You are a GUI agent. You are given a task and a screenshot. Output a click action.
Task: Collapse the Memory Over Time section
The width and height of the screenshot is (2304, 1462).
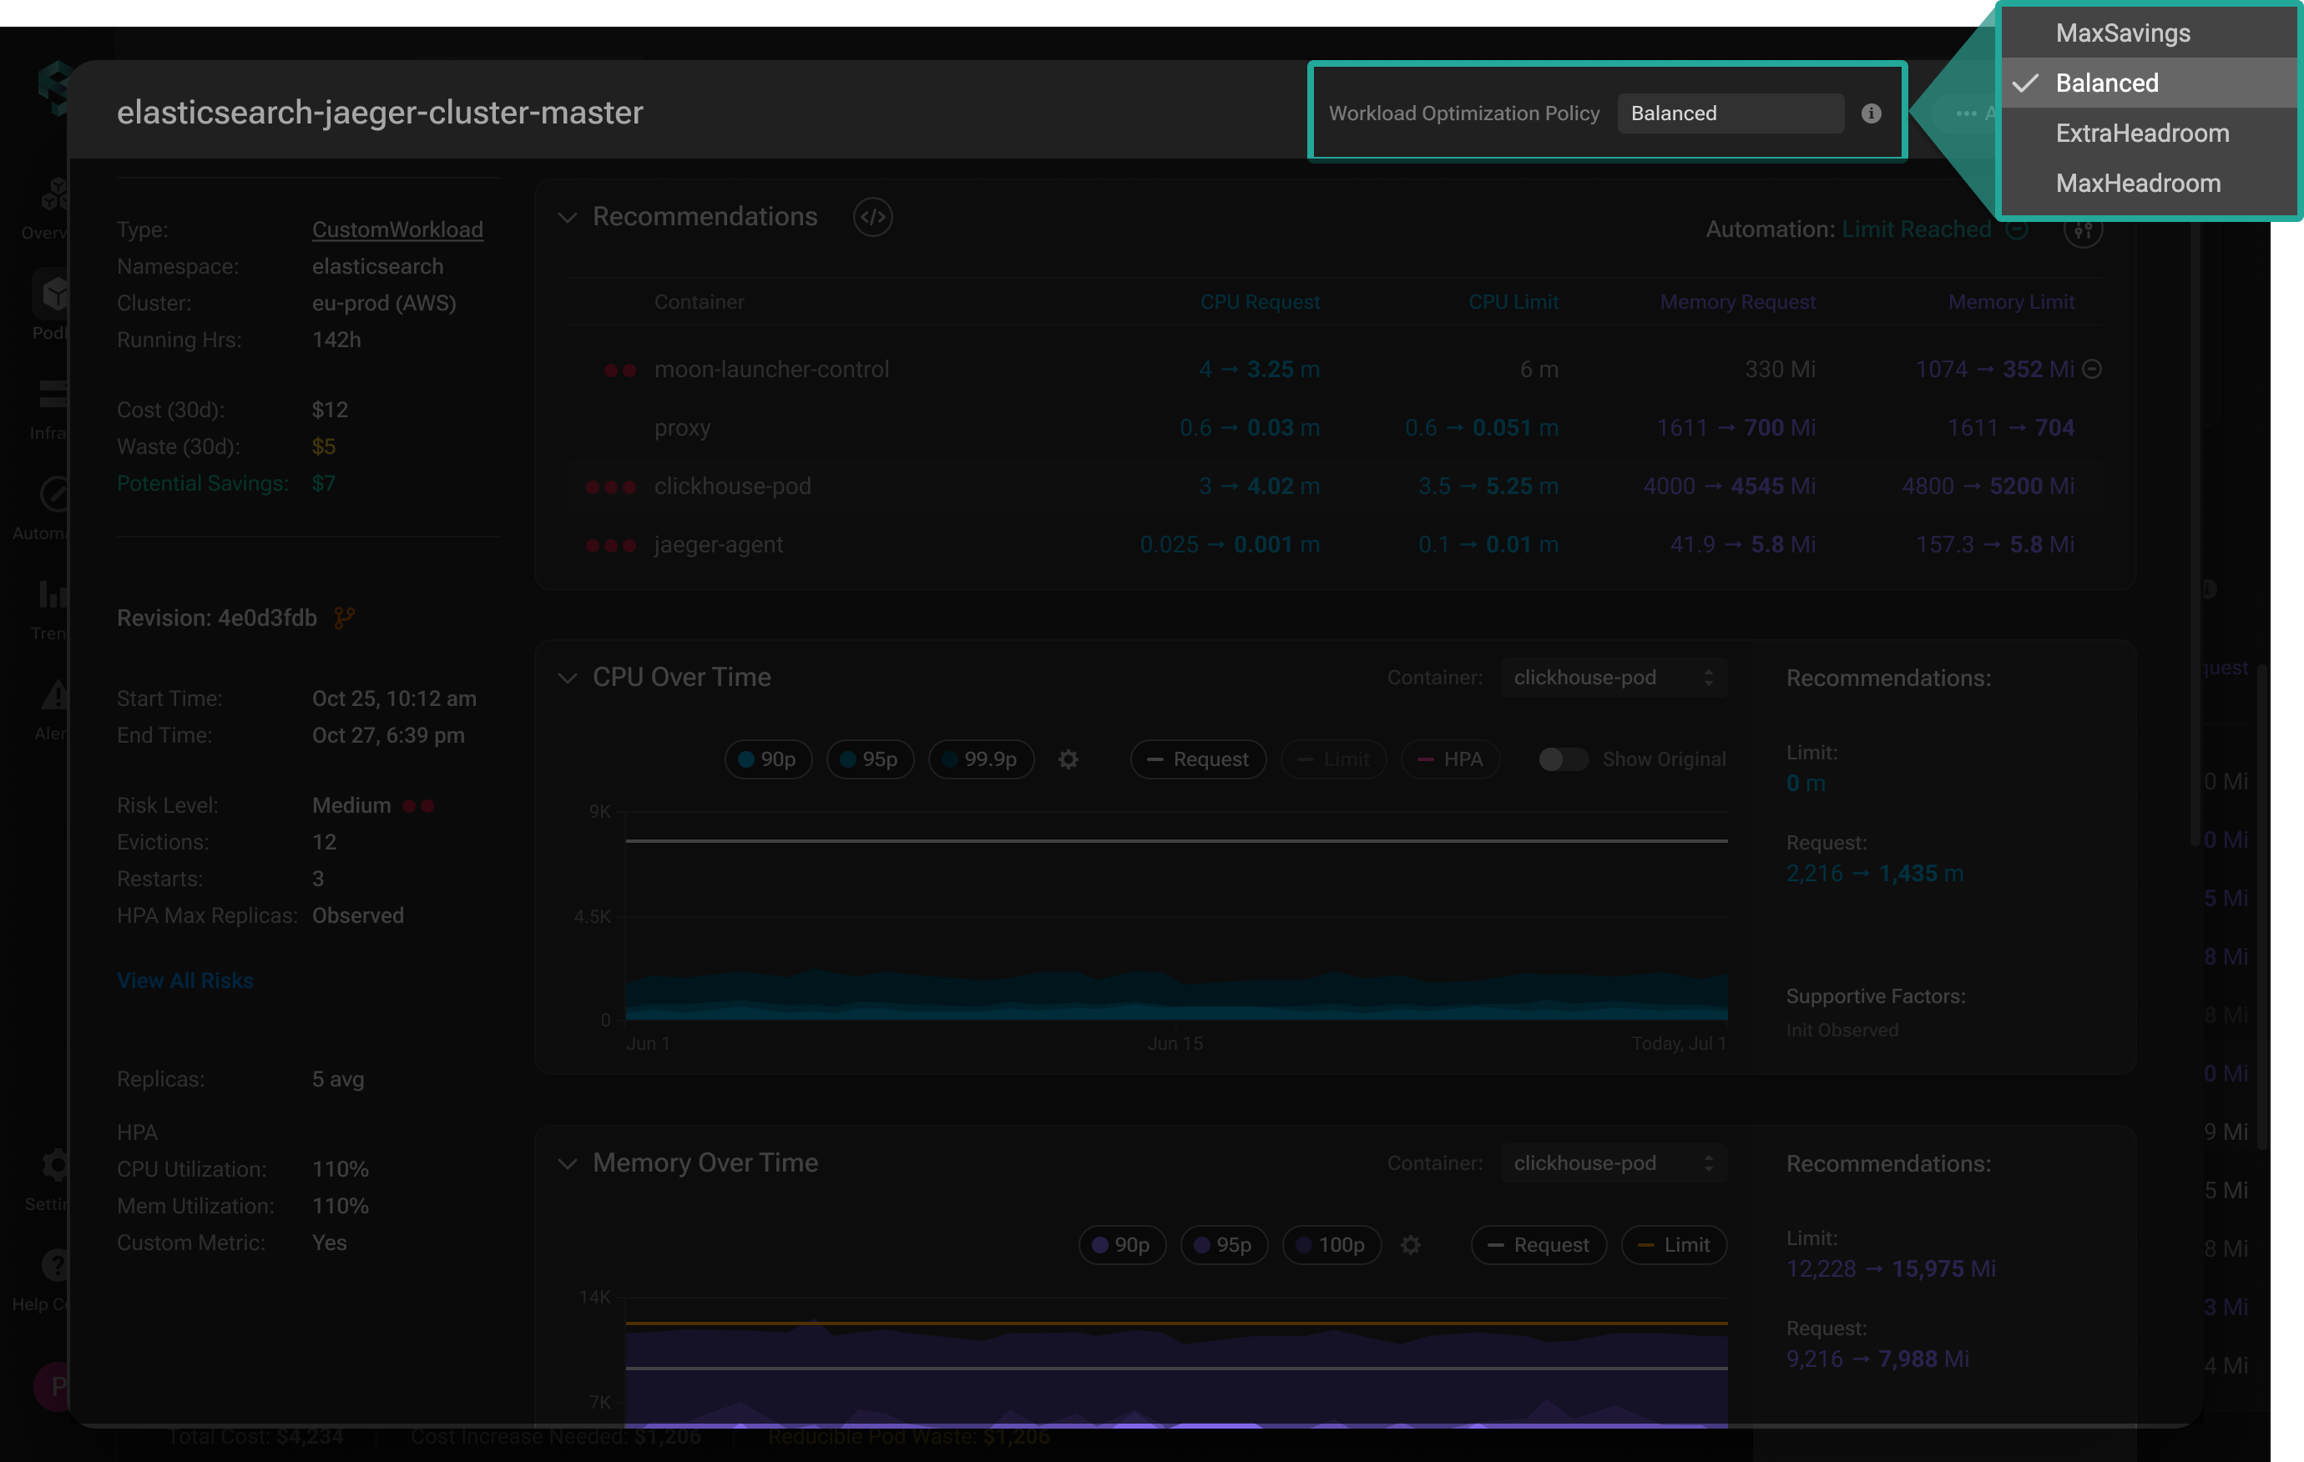tap(567, 1163)
